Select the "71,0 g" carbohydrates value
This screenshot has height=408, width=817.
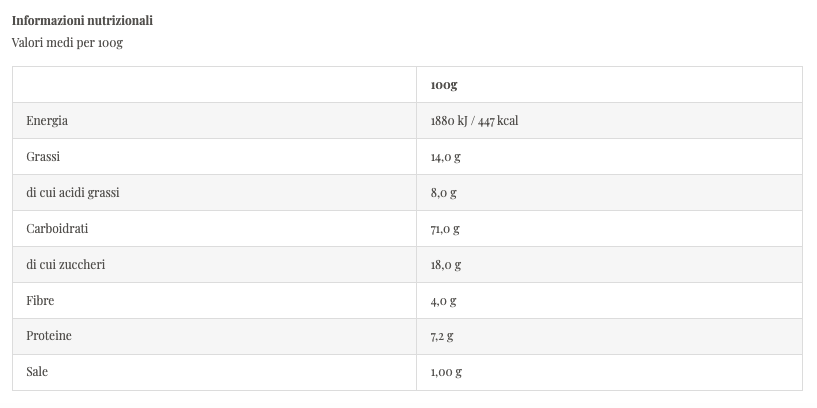pyautogui.click(x=445, y=229)
